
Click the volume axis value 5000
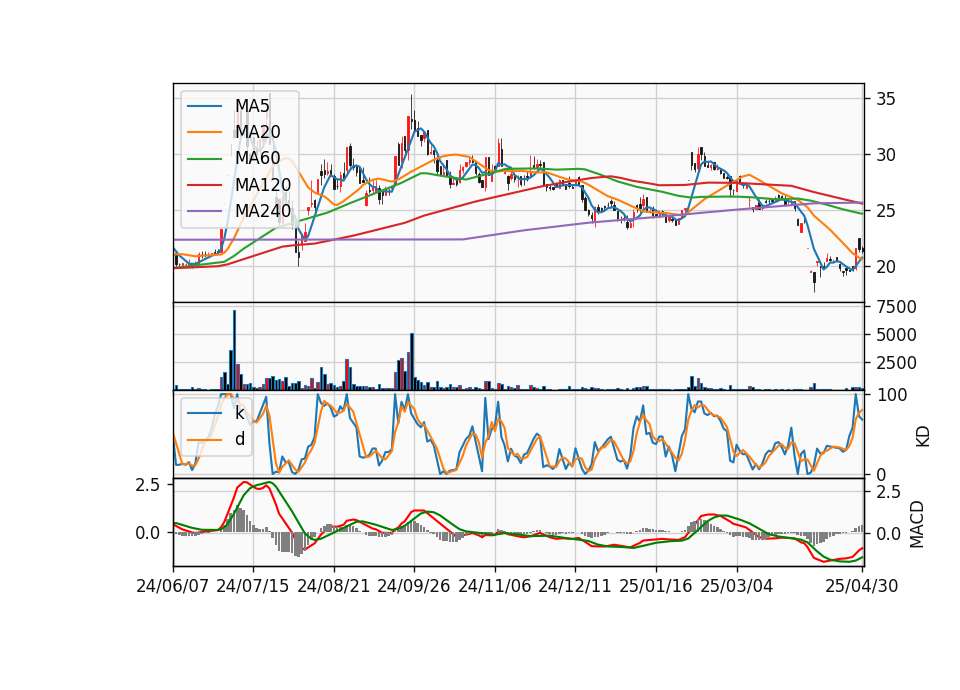click(897, 335)
